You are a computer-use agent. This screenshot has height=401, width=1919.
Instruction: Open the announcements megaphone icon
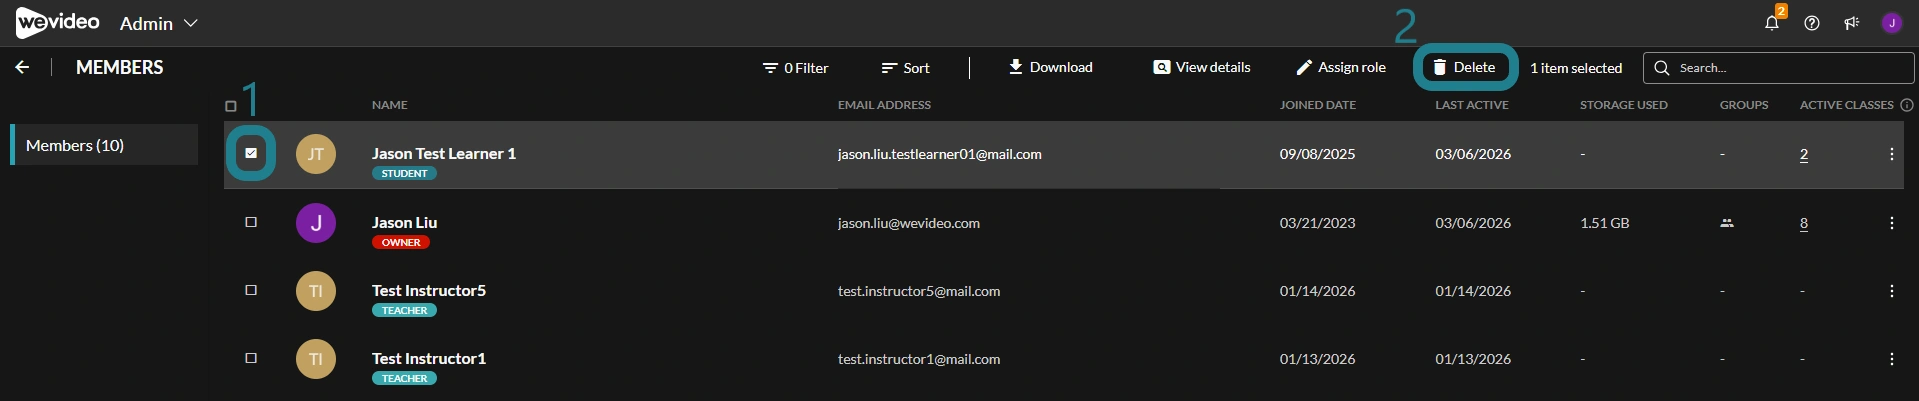(x=1852, y=23)
